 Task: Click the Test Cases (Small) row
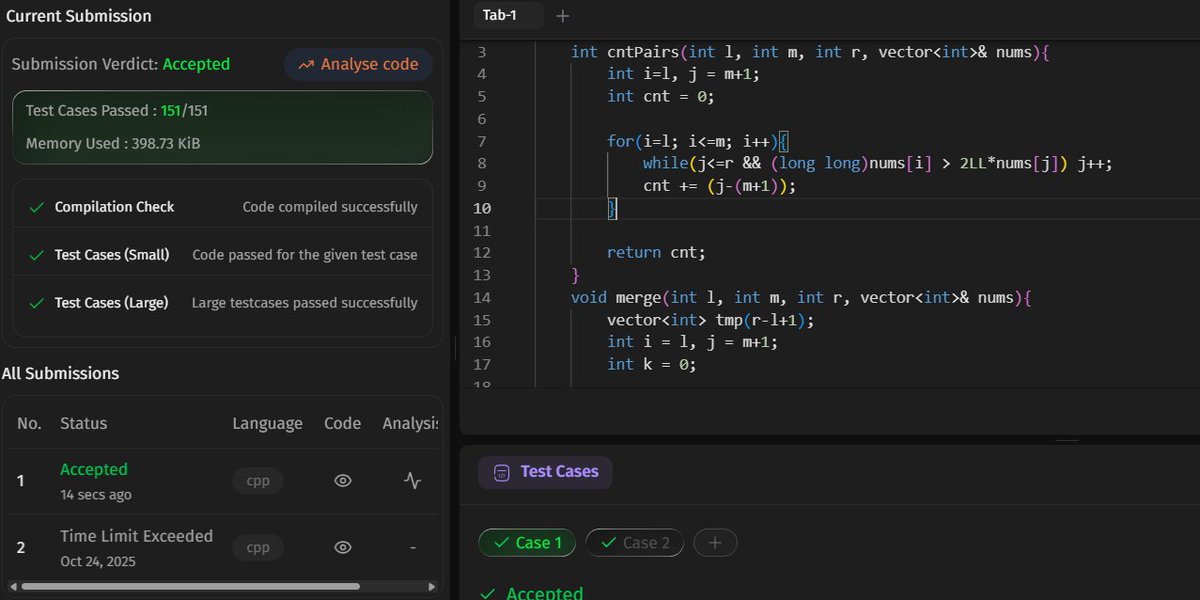pyautogui.click(x=224, y=255)
